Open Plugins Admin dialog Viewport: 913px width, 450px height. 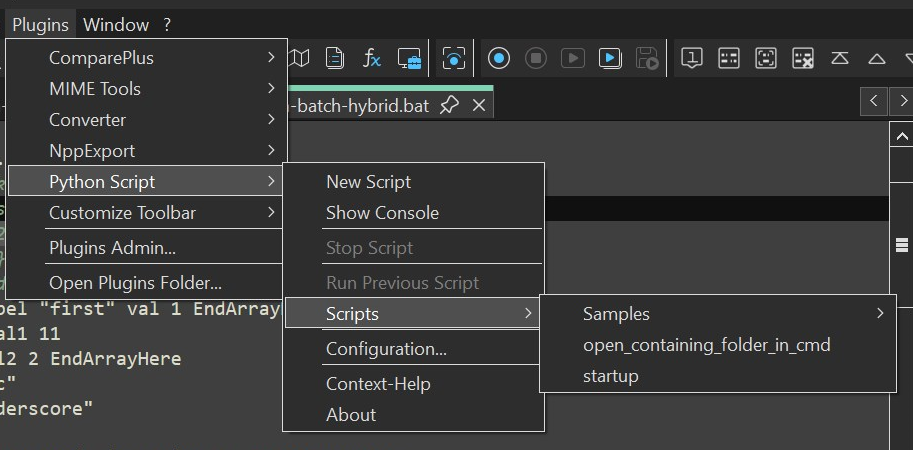pyautogui.click(x=112, y=248)
